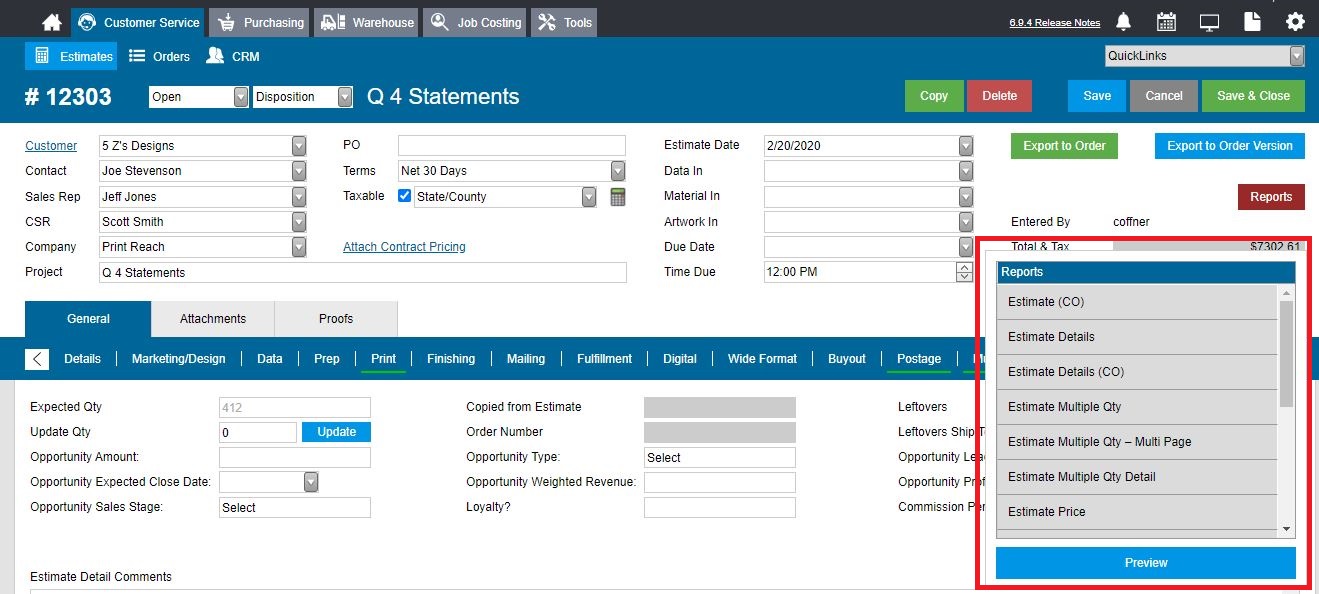This screenshot has height=594, width=1319.
Task: Expand the Company dropdown Print Reach
Action: click(299, 247)
